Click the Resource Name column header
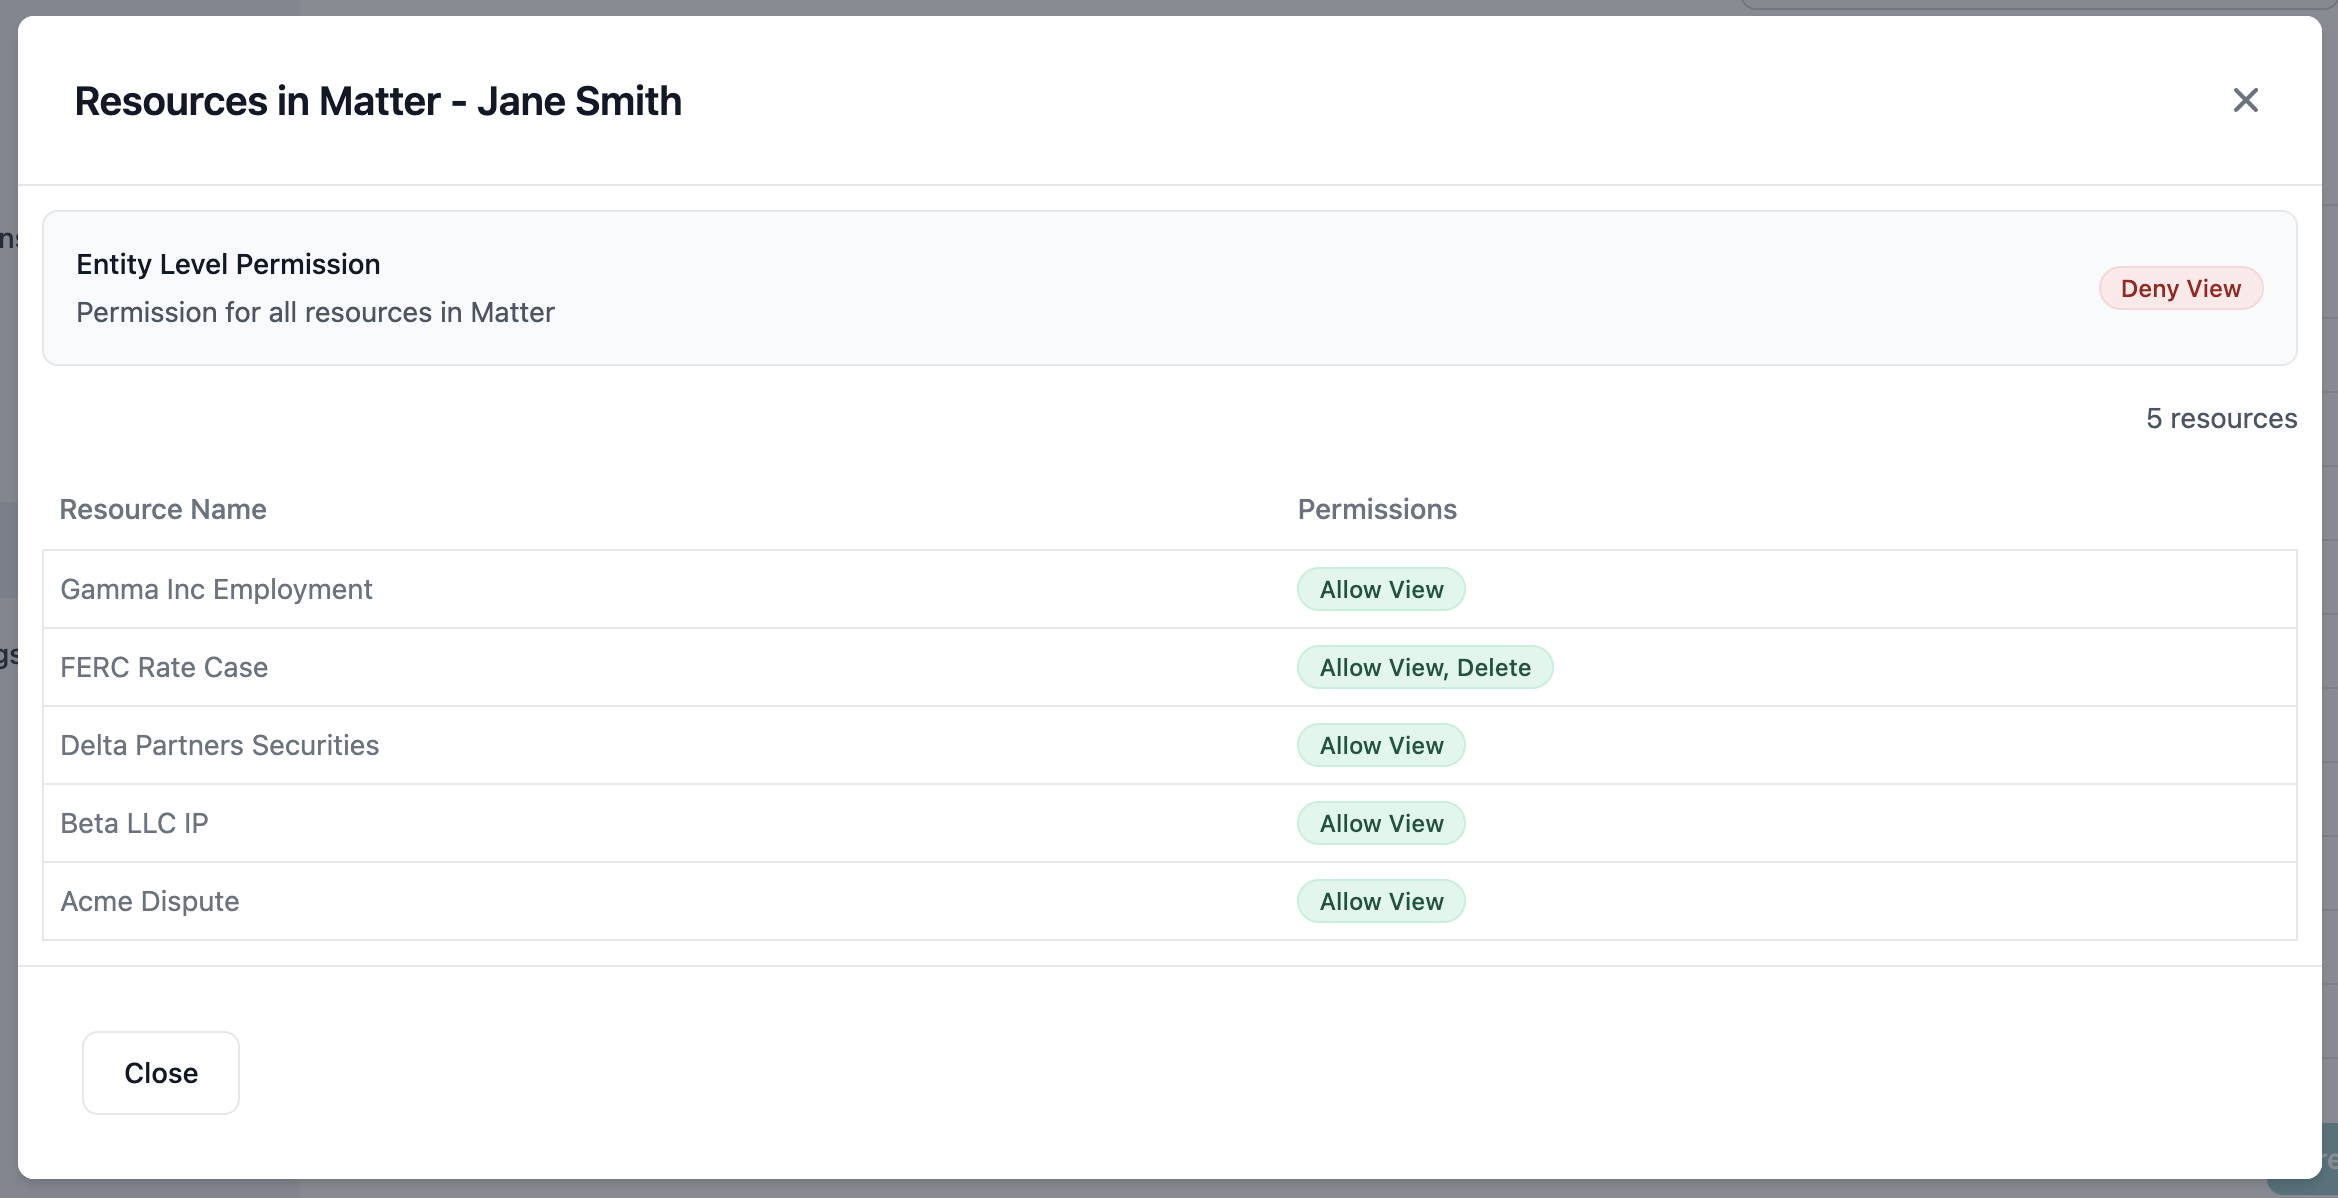Screen dimensions: 2338x1198 163,509
